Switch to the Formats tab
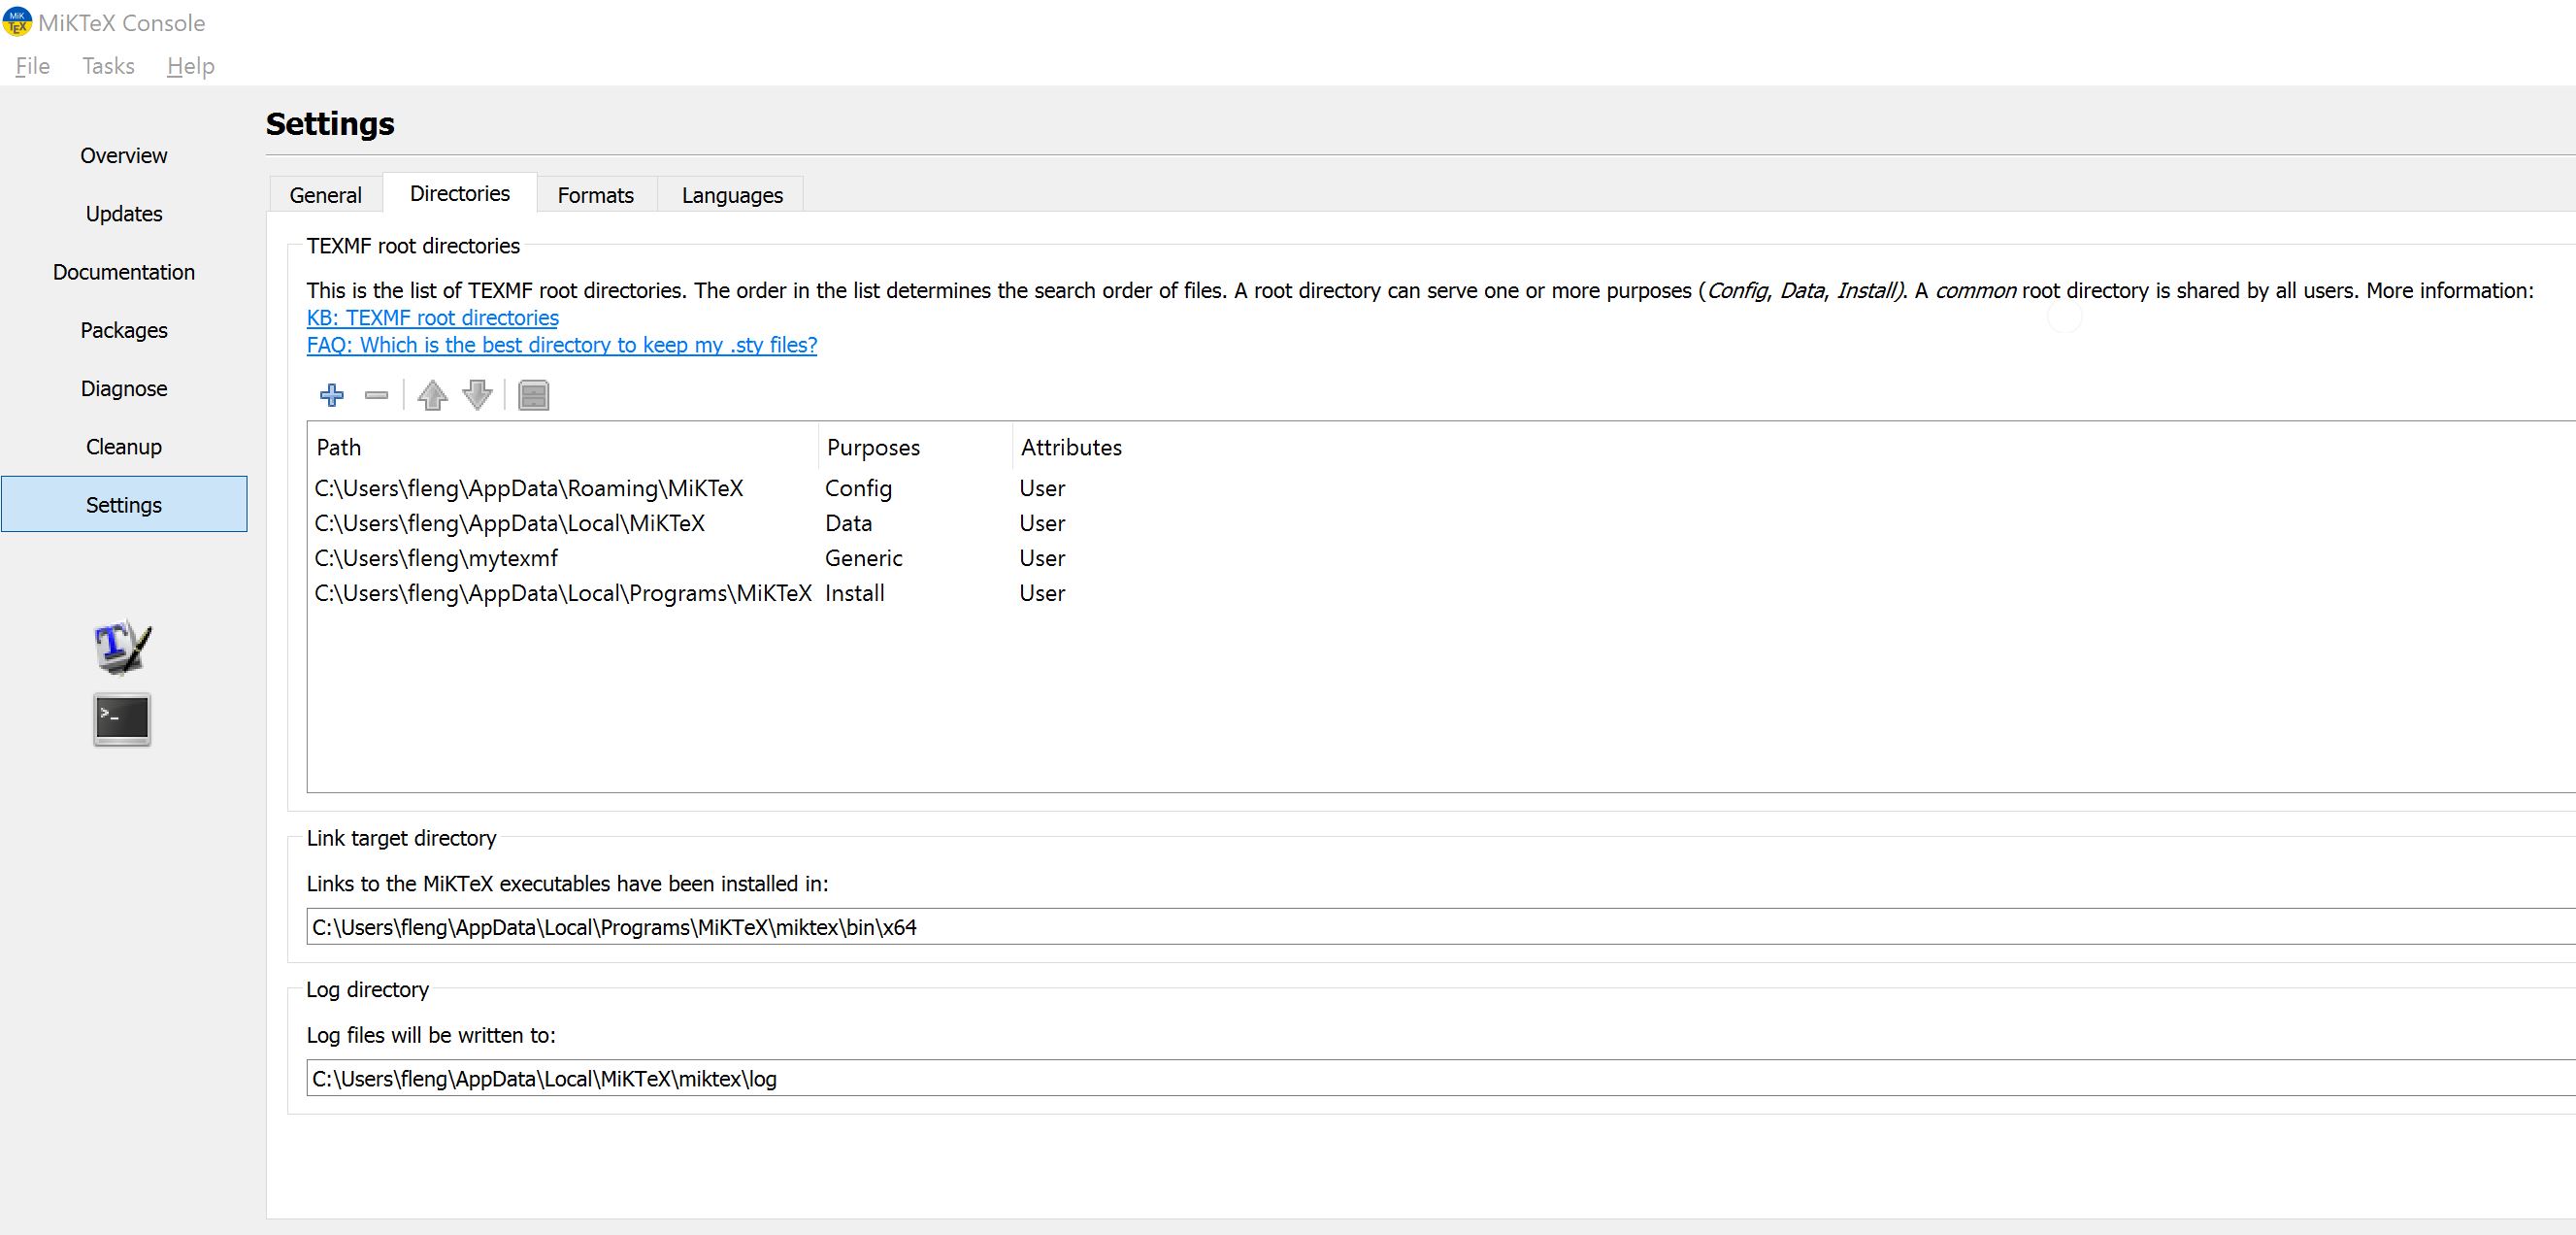The width and height of the screenshot is (2576, 1235). pos(596,195)
